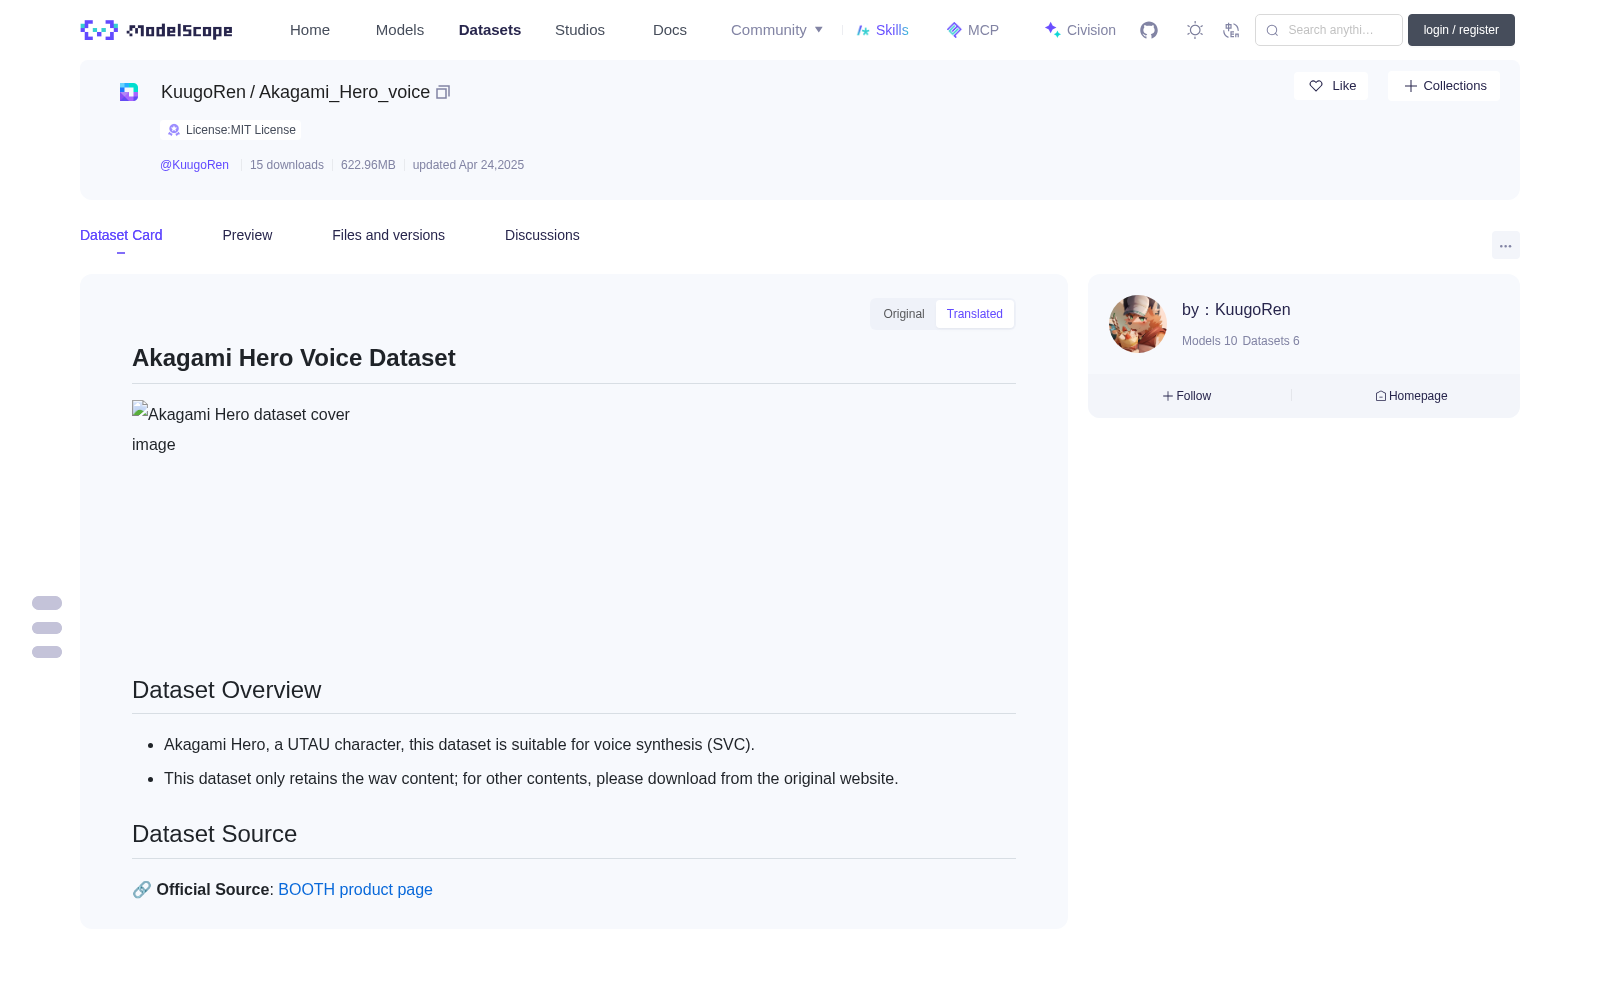1600x1000 pixels.
Task: Click the Civision sparkle icon
Action: click(x=1052, y=30)
